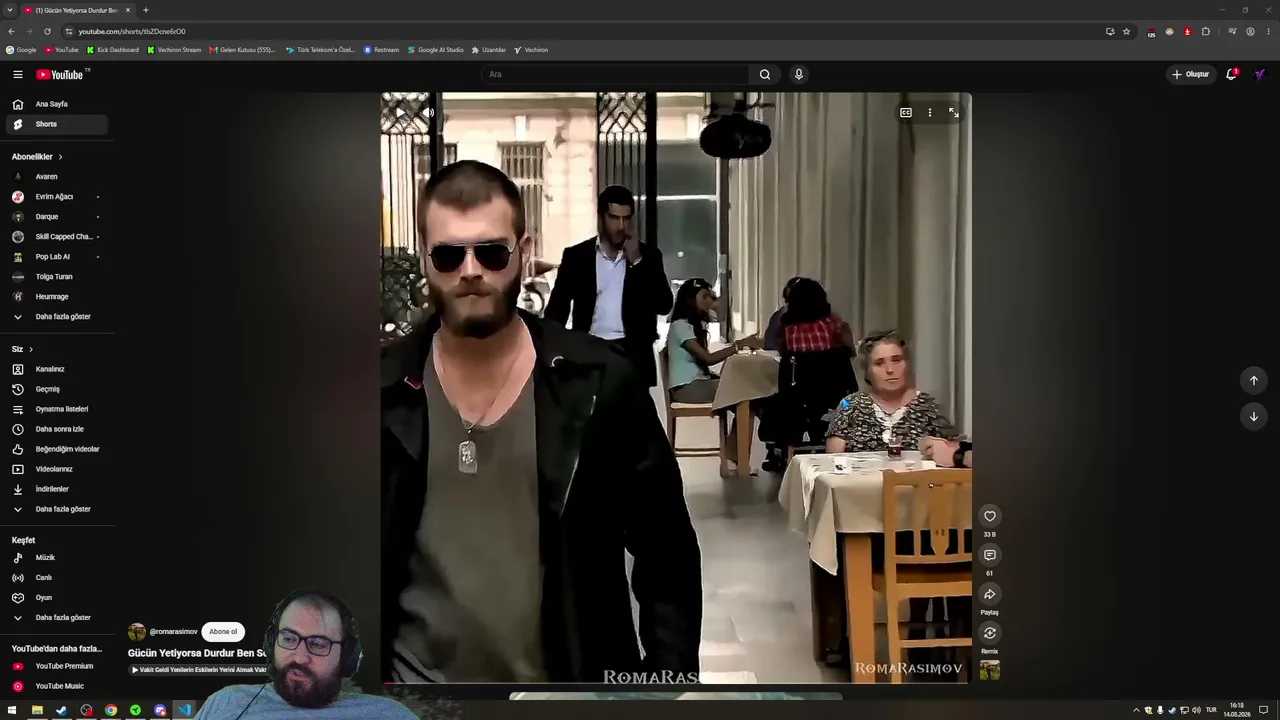
Task: Open the Windows Start menu
Action: (x=12, y=710)
